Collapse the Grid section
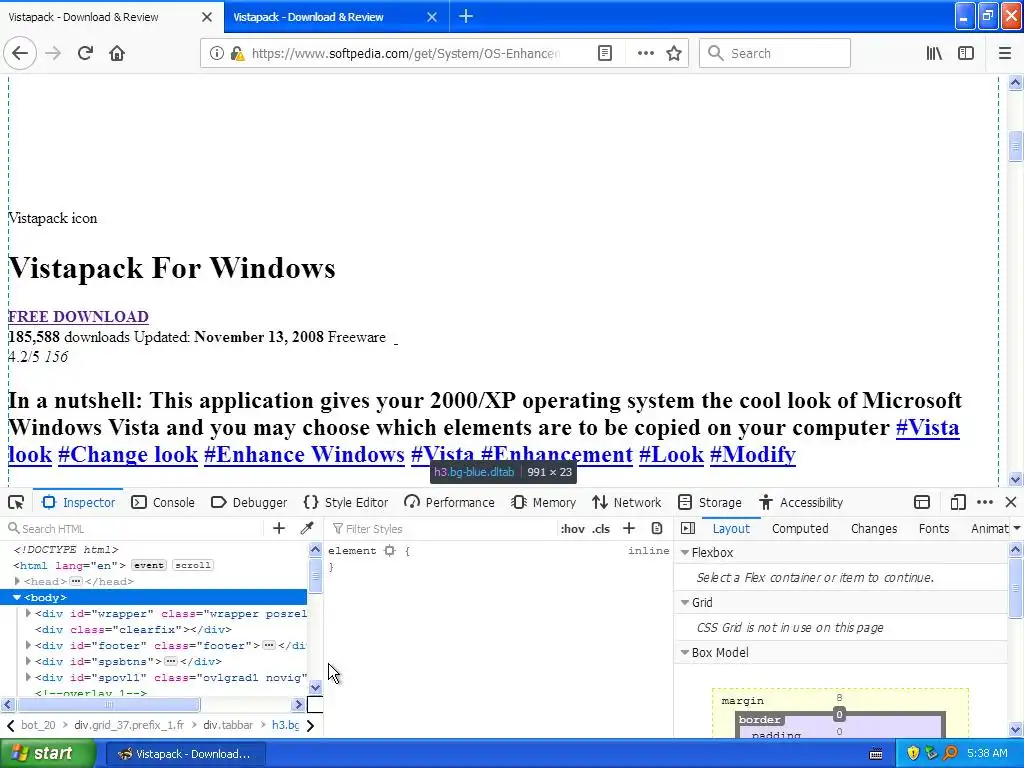This screenshot has width=1024, height=768. [685, 602]
